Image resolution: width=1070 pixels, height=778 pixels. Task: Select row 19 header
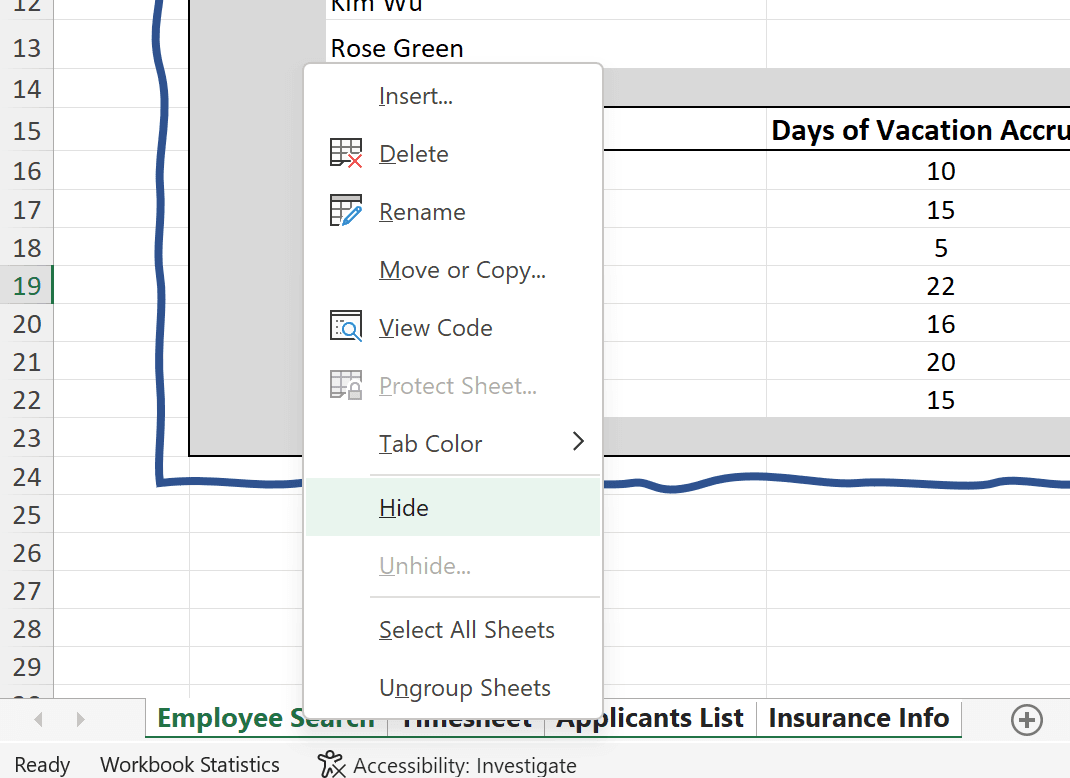[27, 286]
